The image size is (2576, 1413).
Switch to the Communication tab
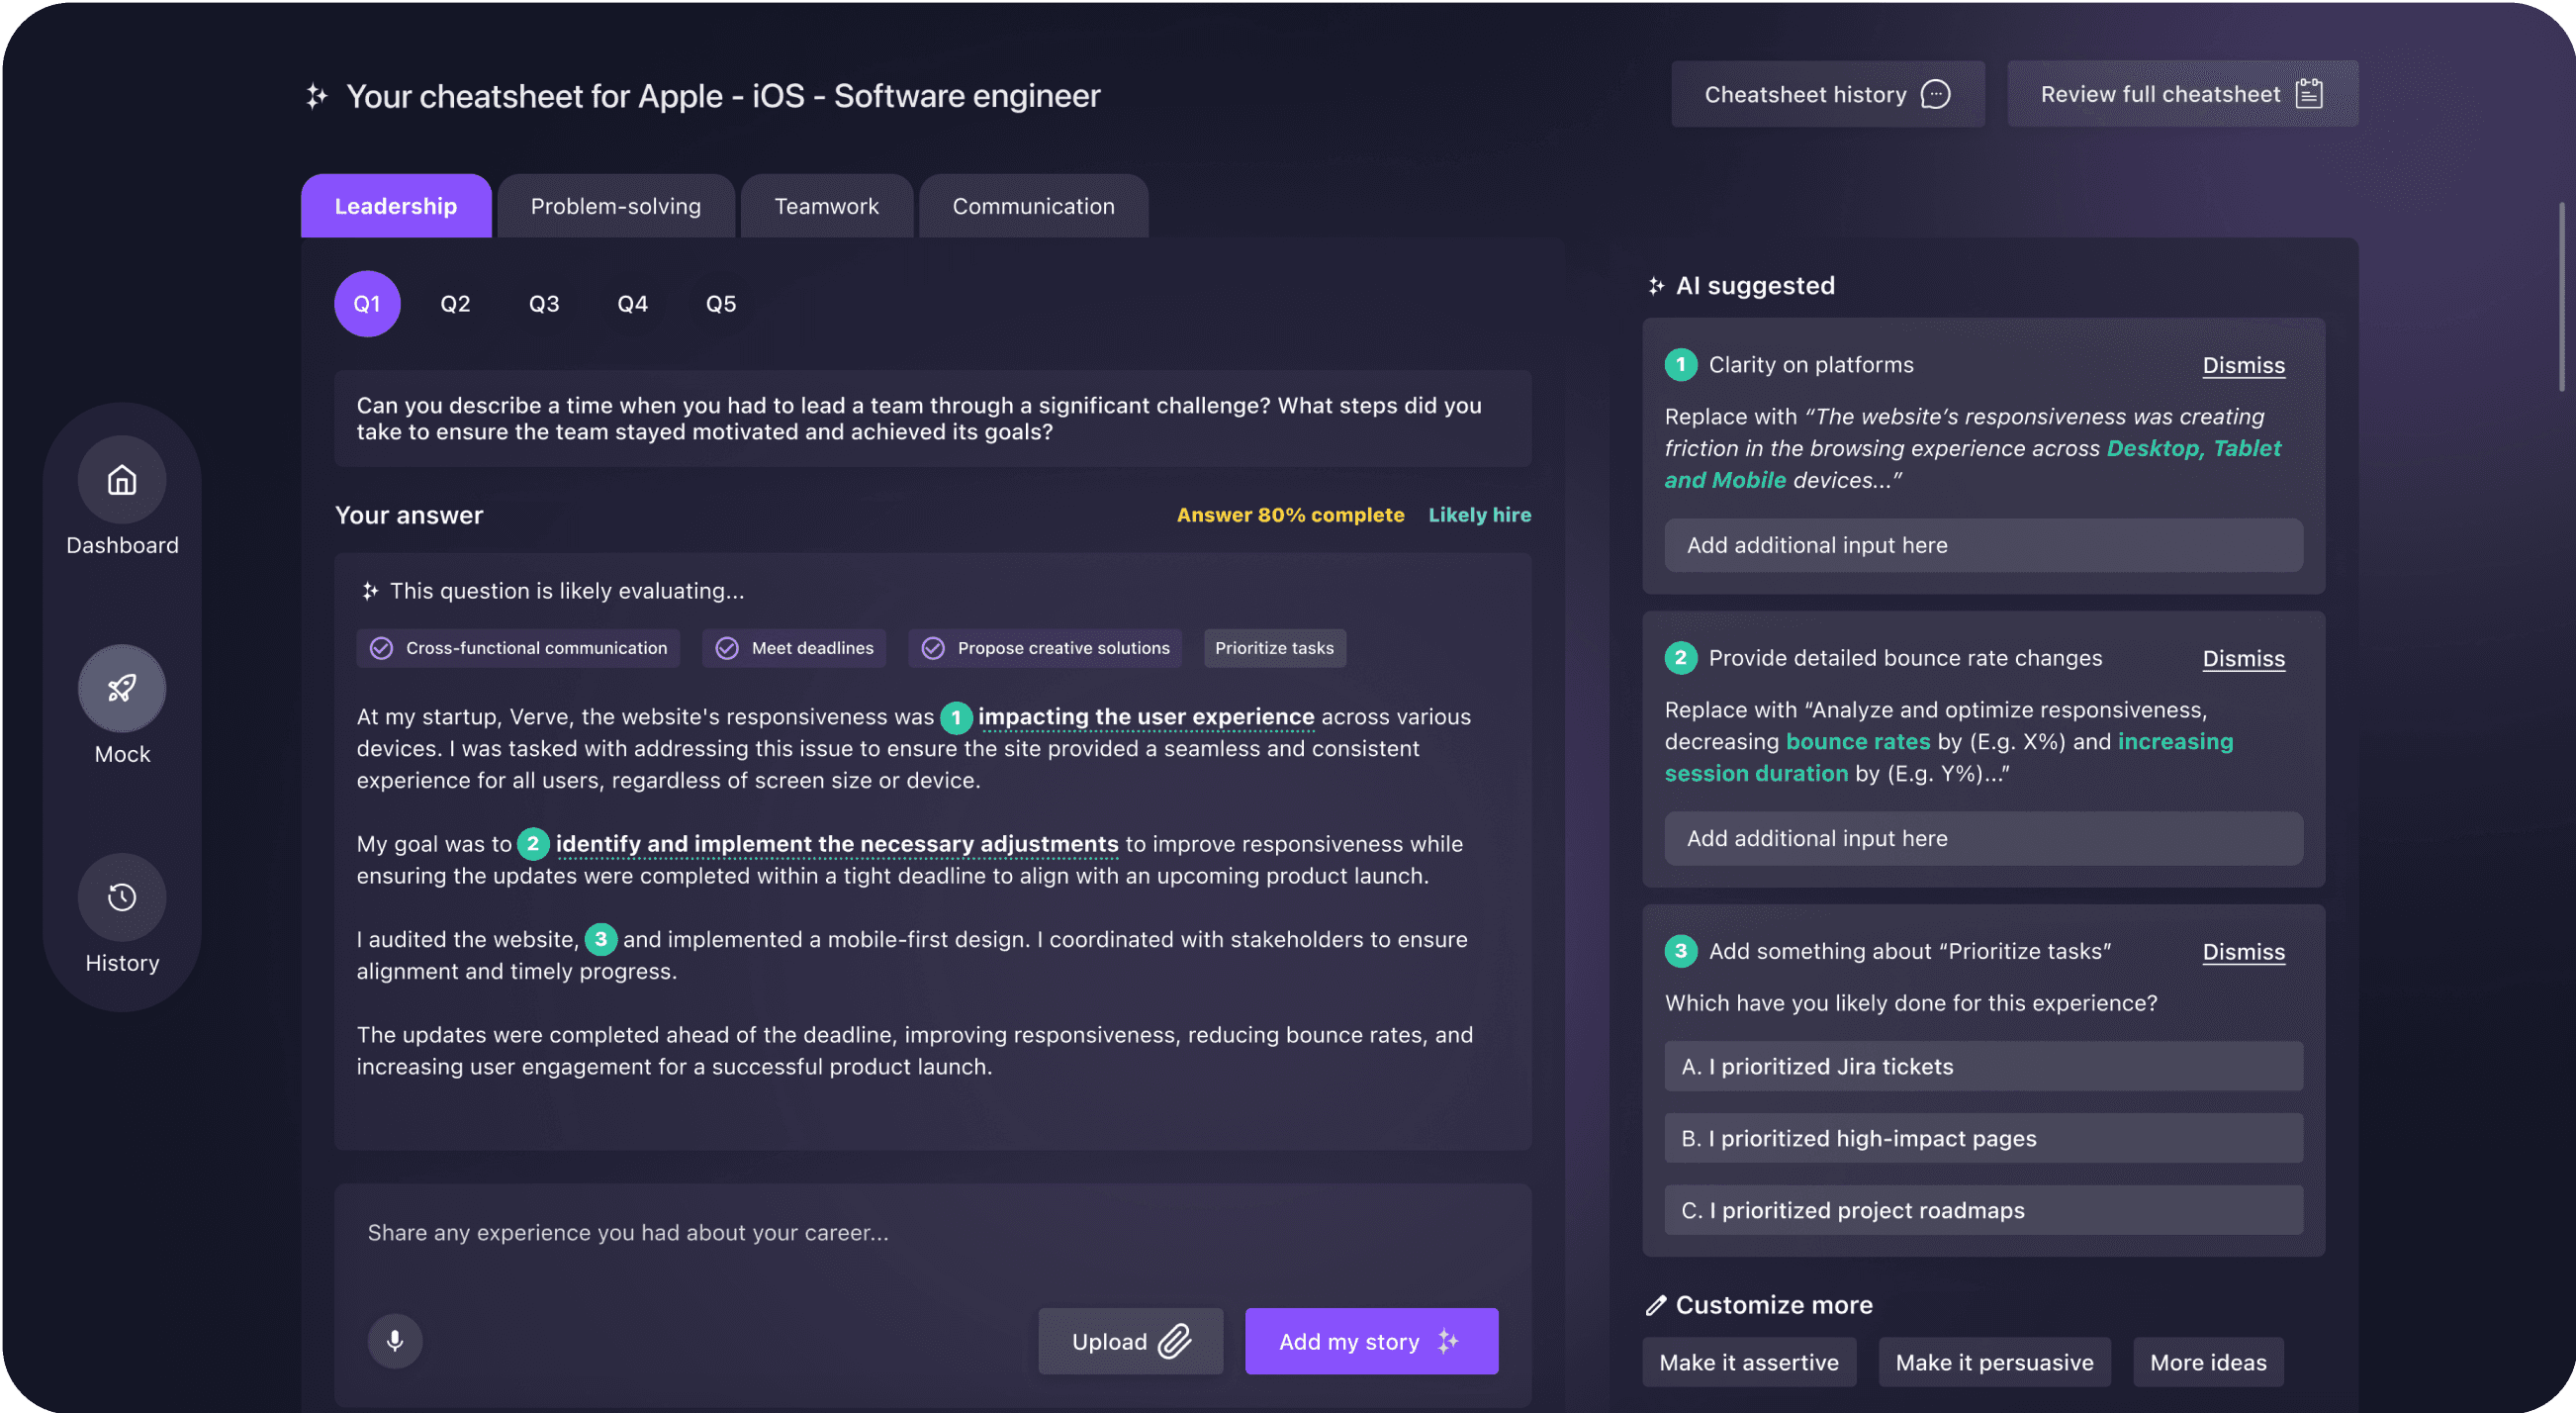pos(1033,206)
